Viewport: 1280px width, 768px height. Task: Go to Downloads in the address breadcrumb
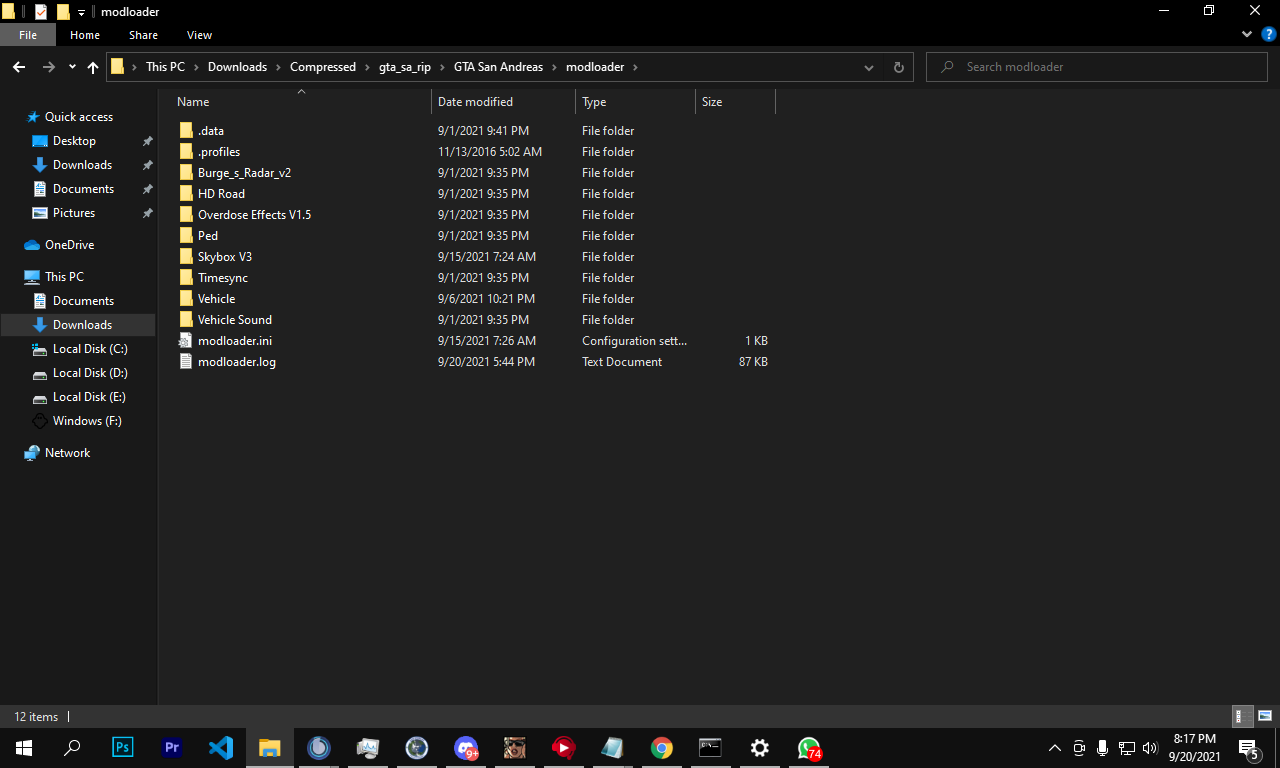(x=237, y=67)
